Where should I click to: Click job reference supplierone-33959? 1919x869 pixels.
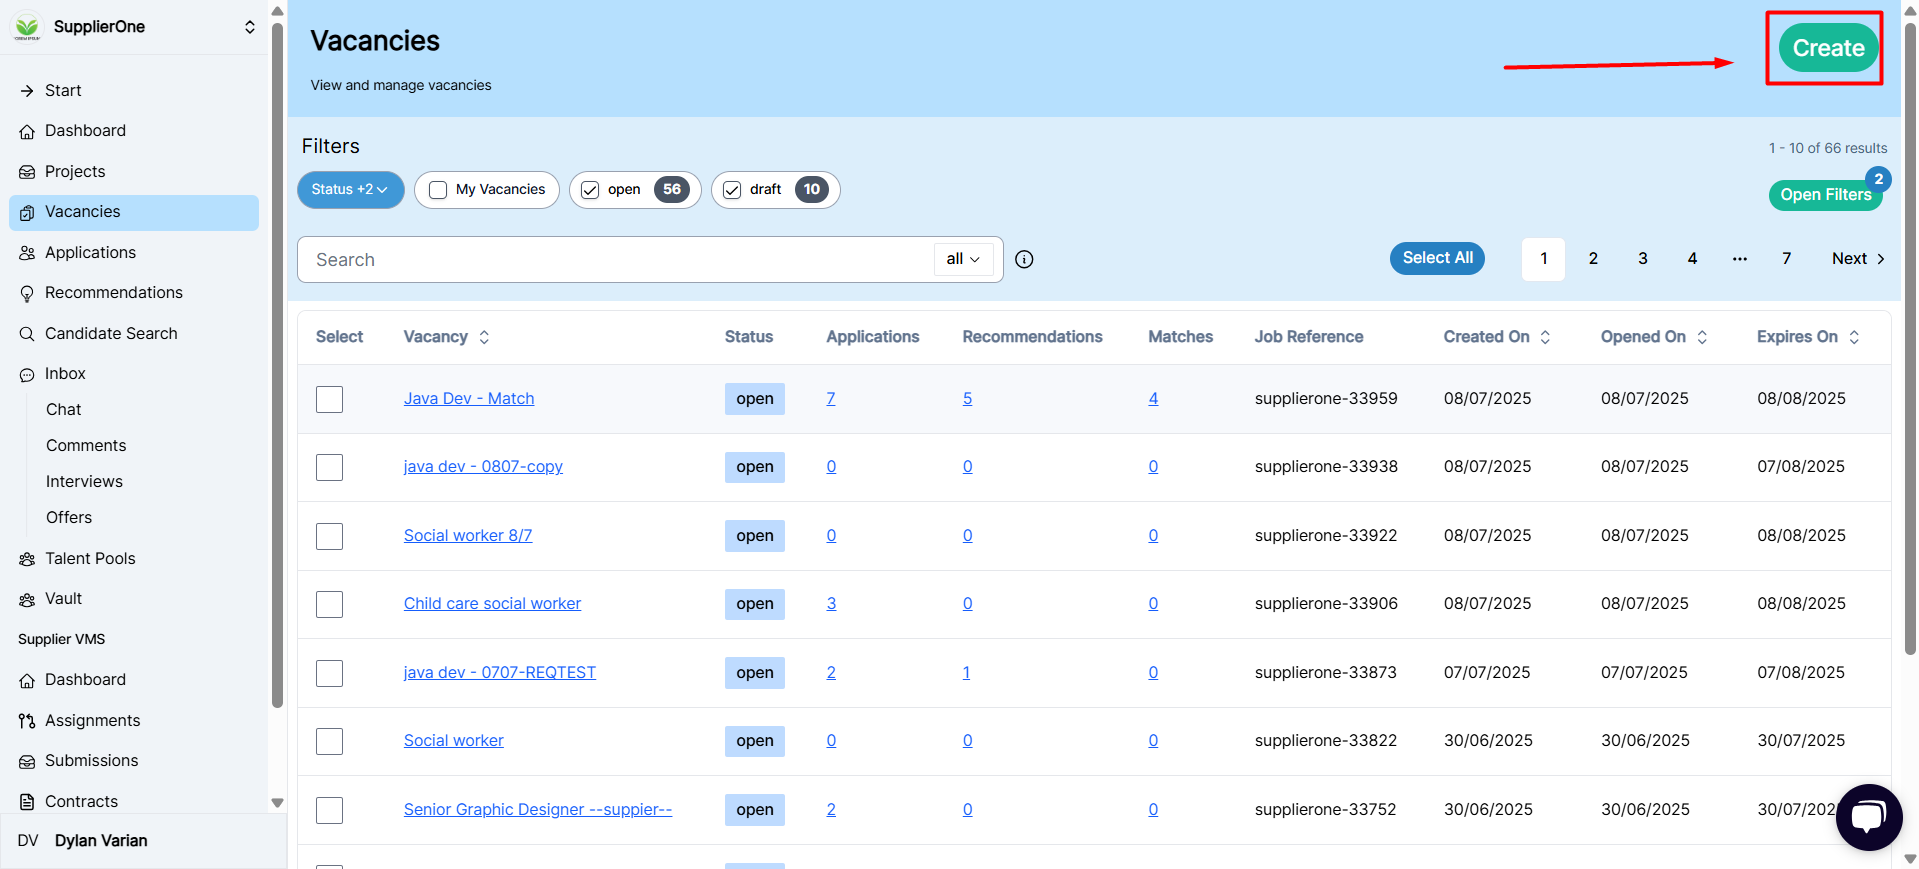click(1326, 399)
